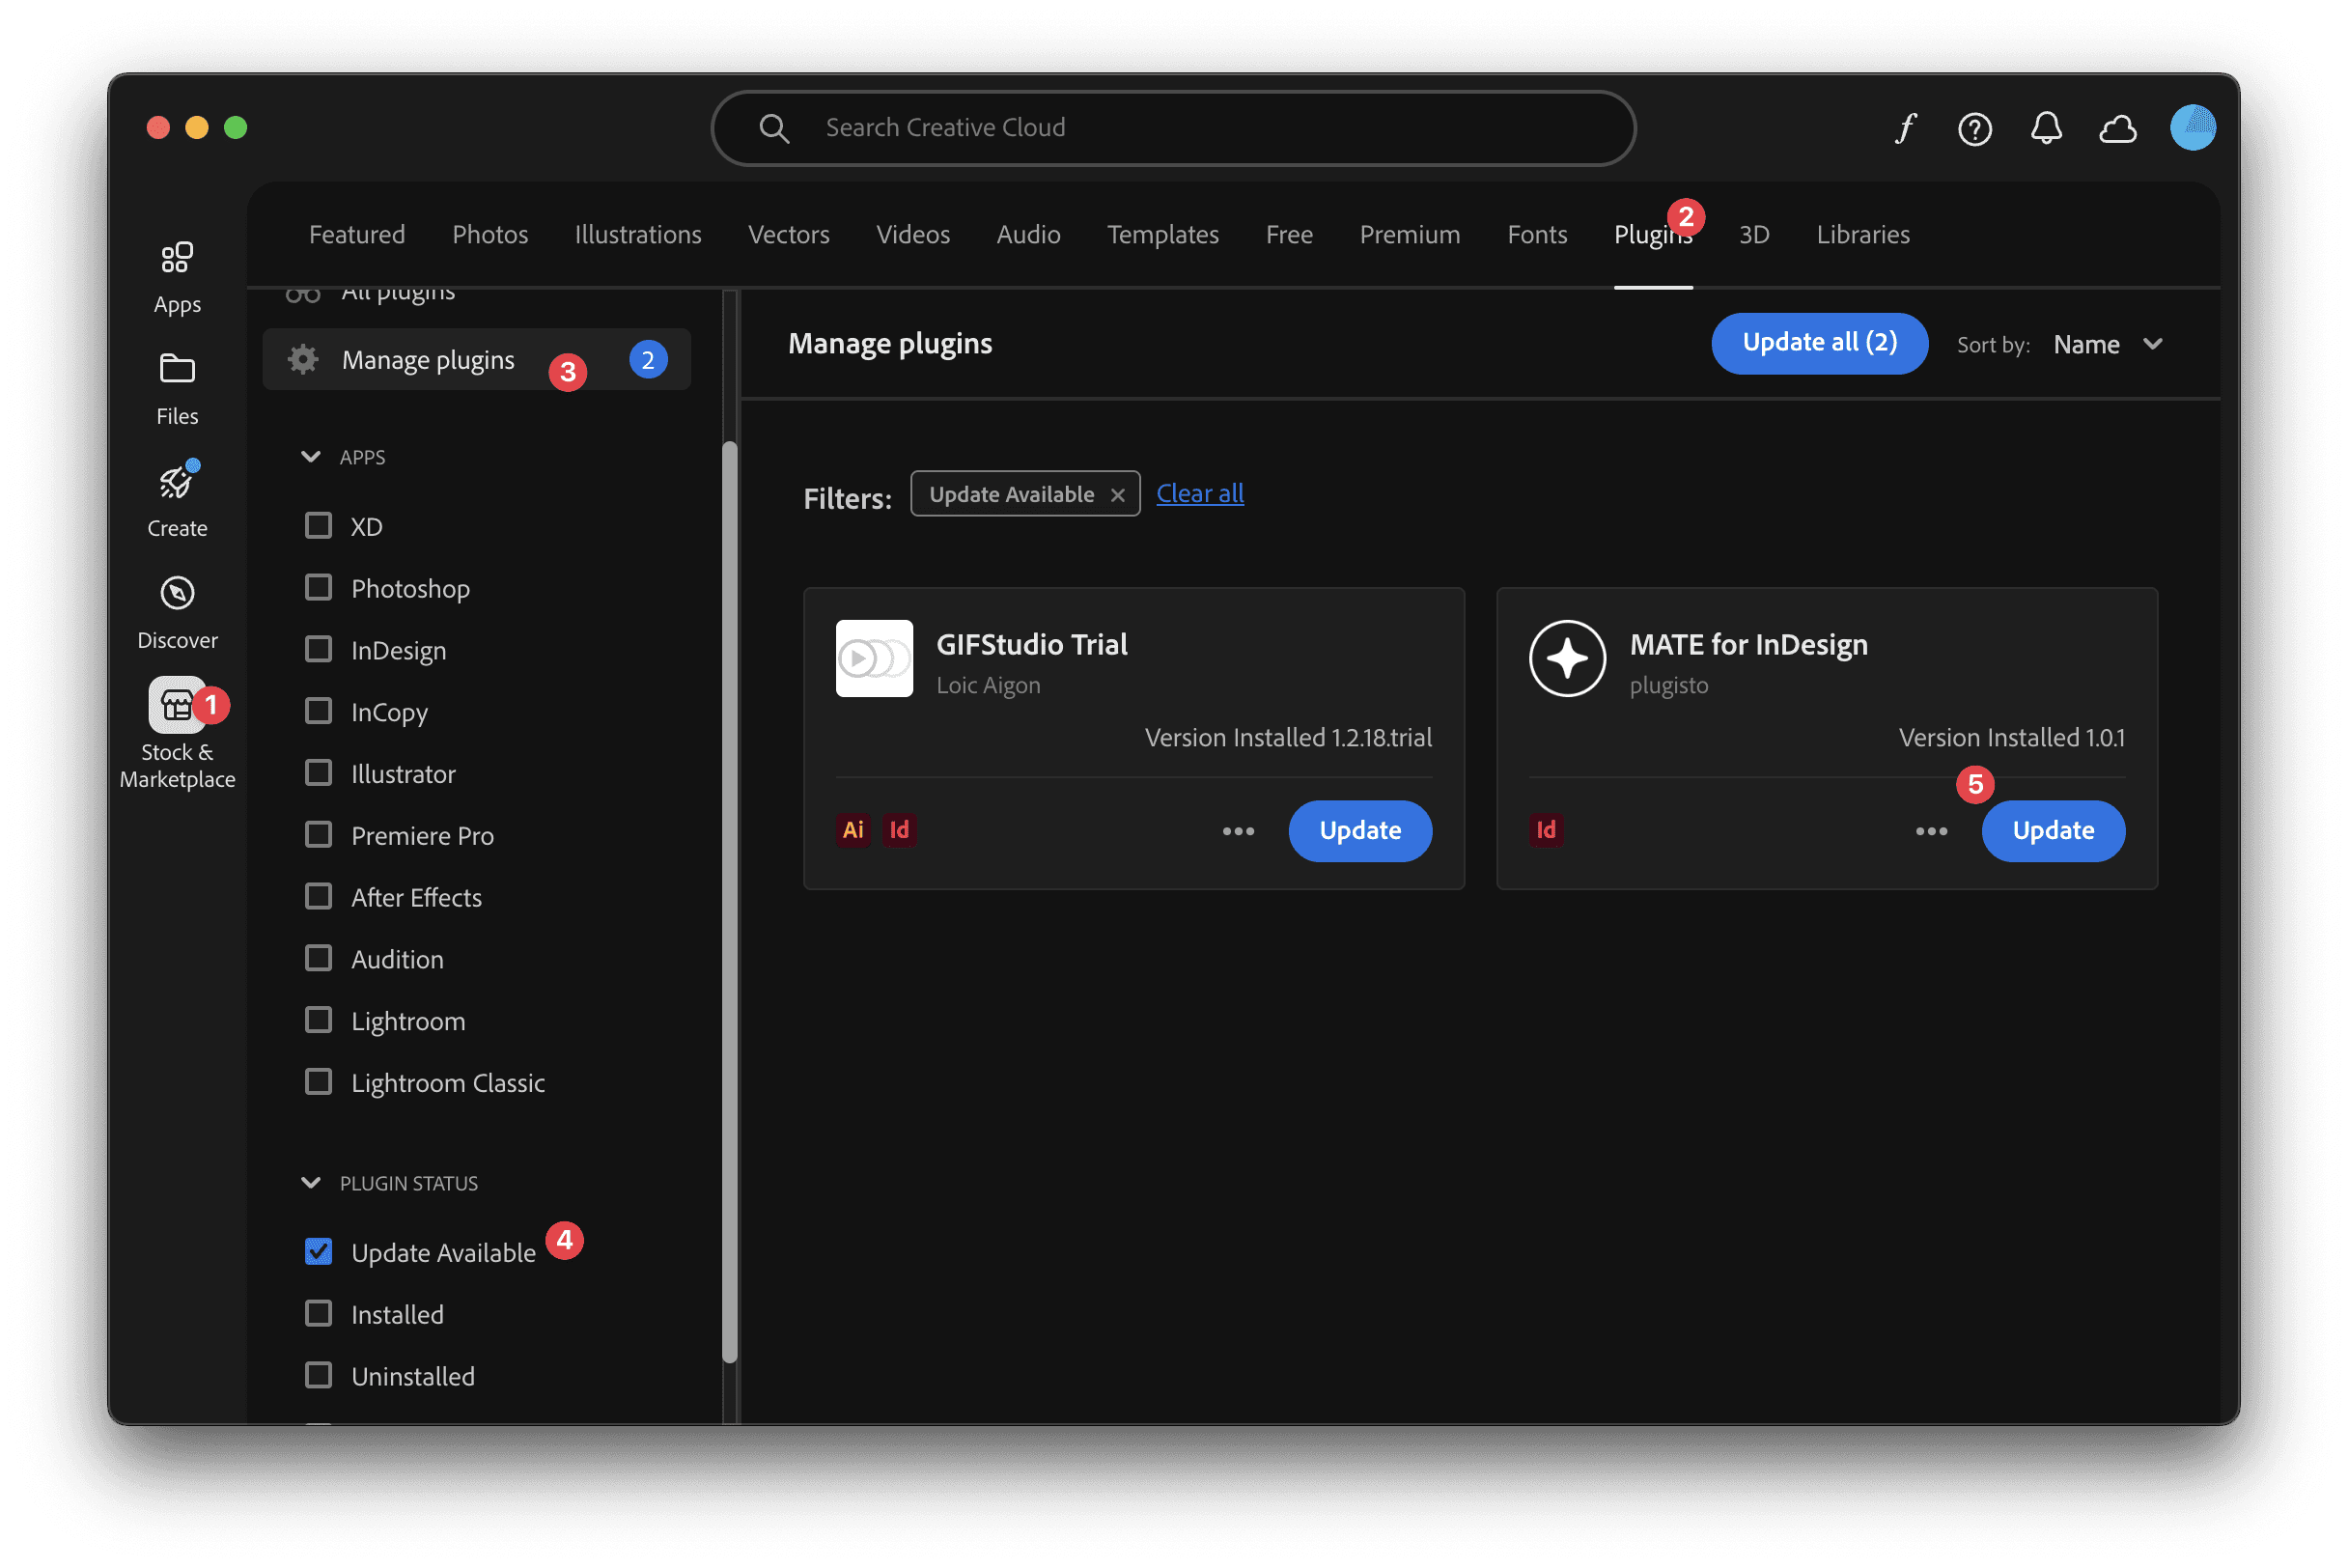Click the Clear all filters link
Image resolution: width=2348 pixels, height=1568 pixels.
(x=1200, y=493)
